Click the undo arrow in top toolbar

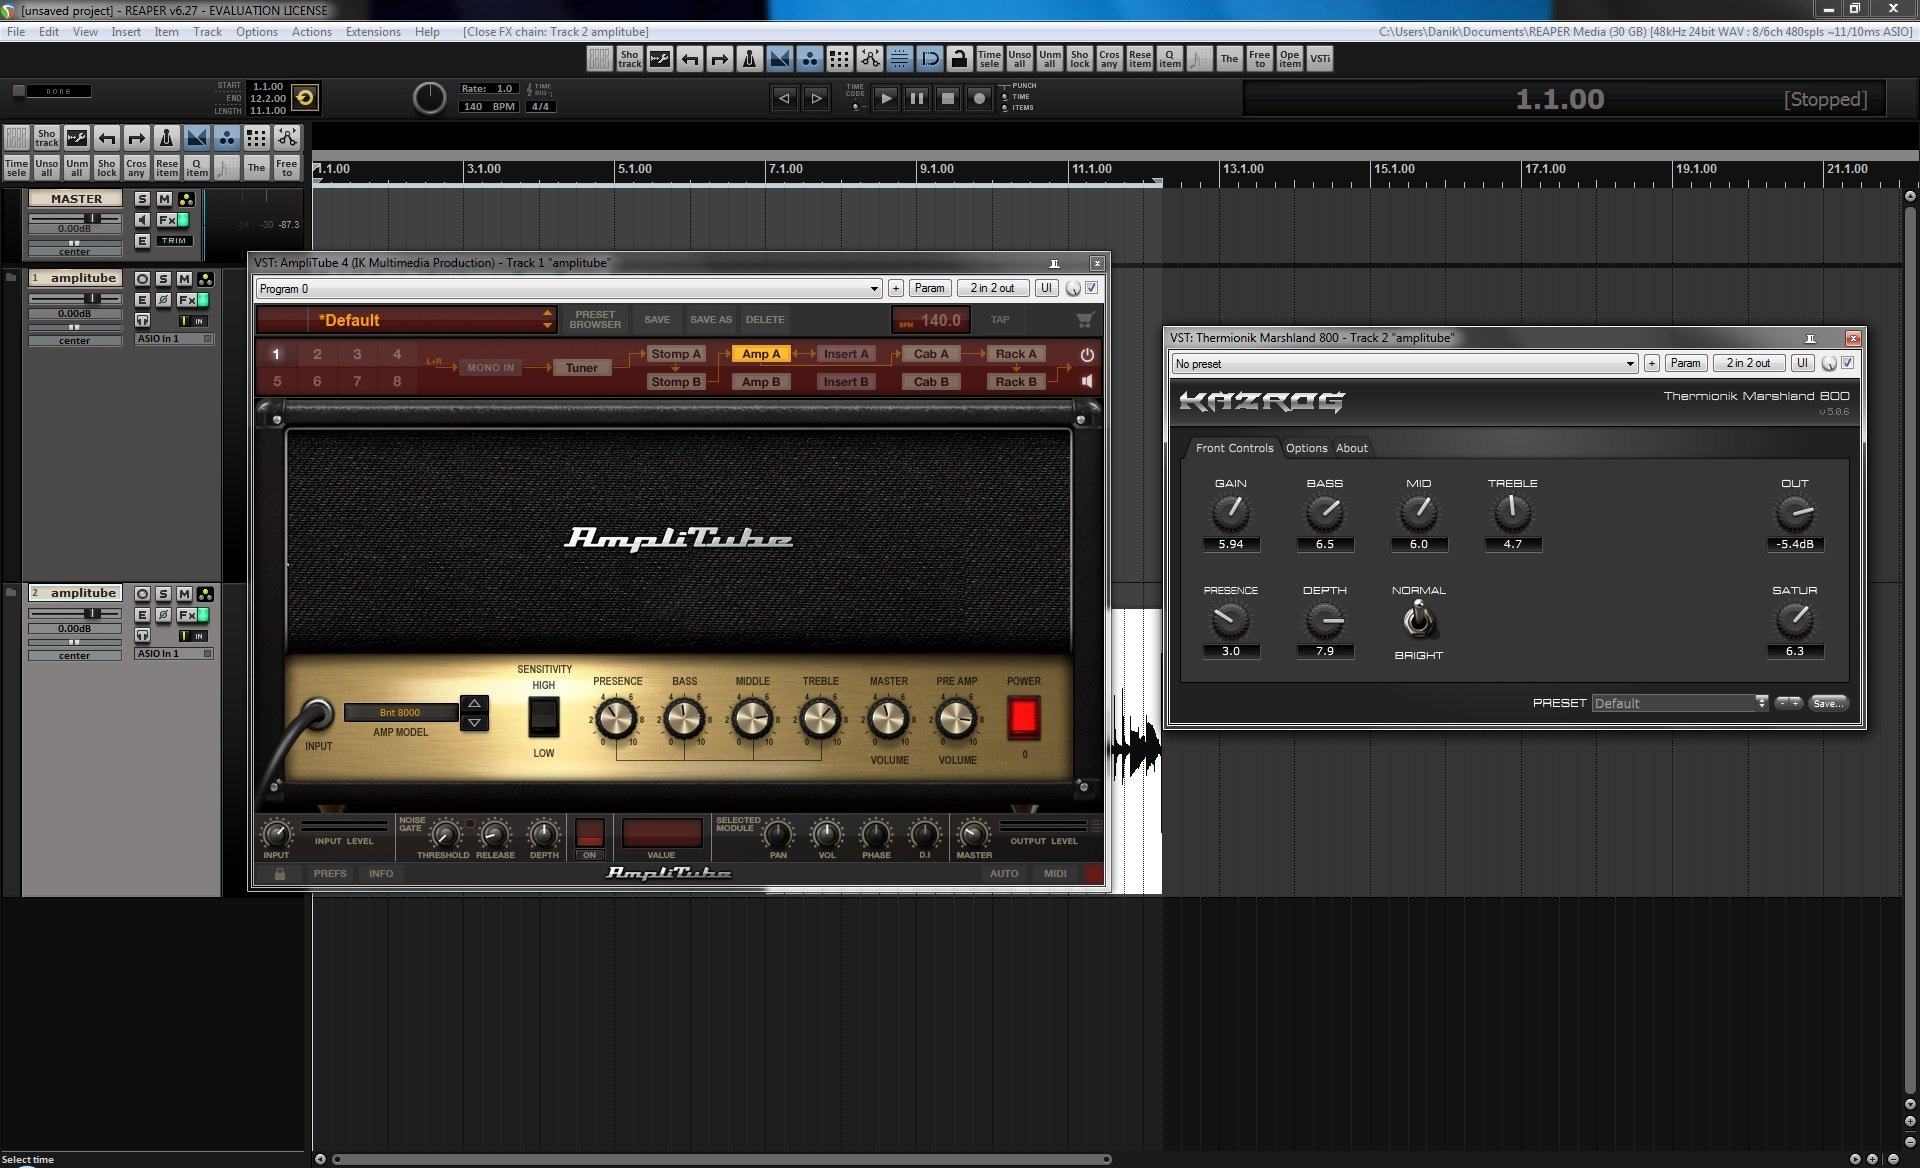[x=689, y=59]
